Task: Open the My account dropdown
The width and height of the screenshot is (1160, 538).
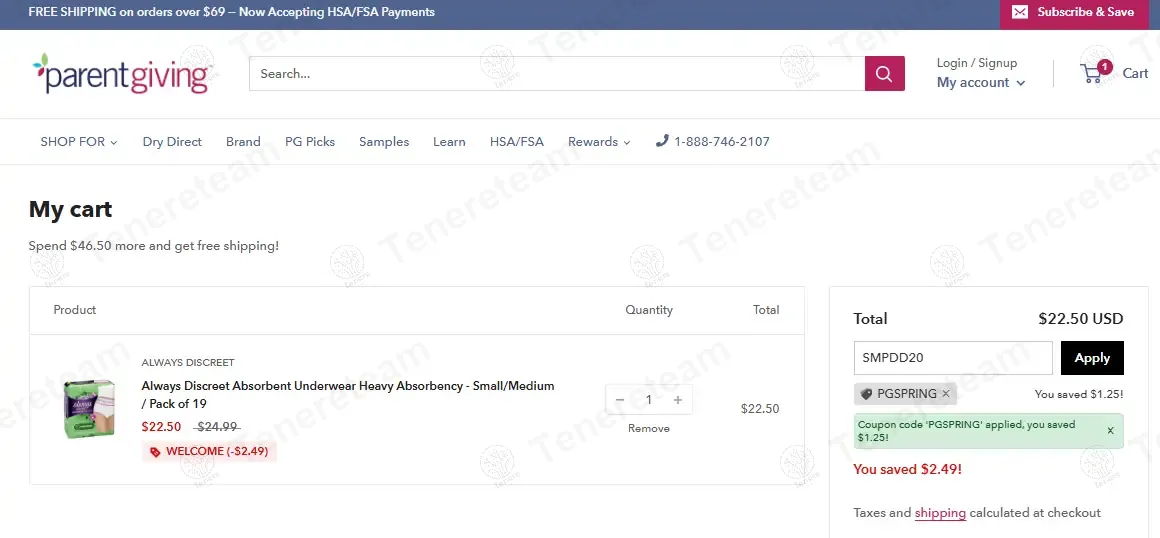Action: (980, 83)
